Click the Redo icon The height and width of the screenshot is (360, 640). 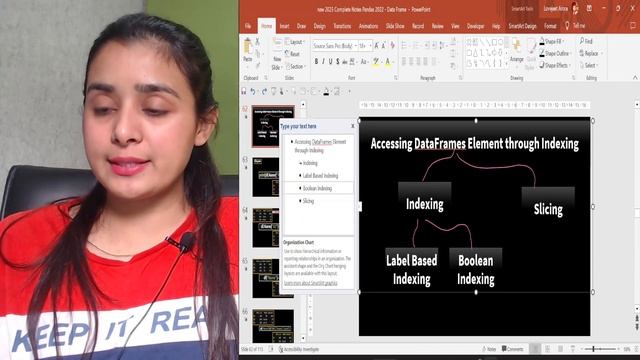click(x=264, y=91)
